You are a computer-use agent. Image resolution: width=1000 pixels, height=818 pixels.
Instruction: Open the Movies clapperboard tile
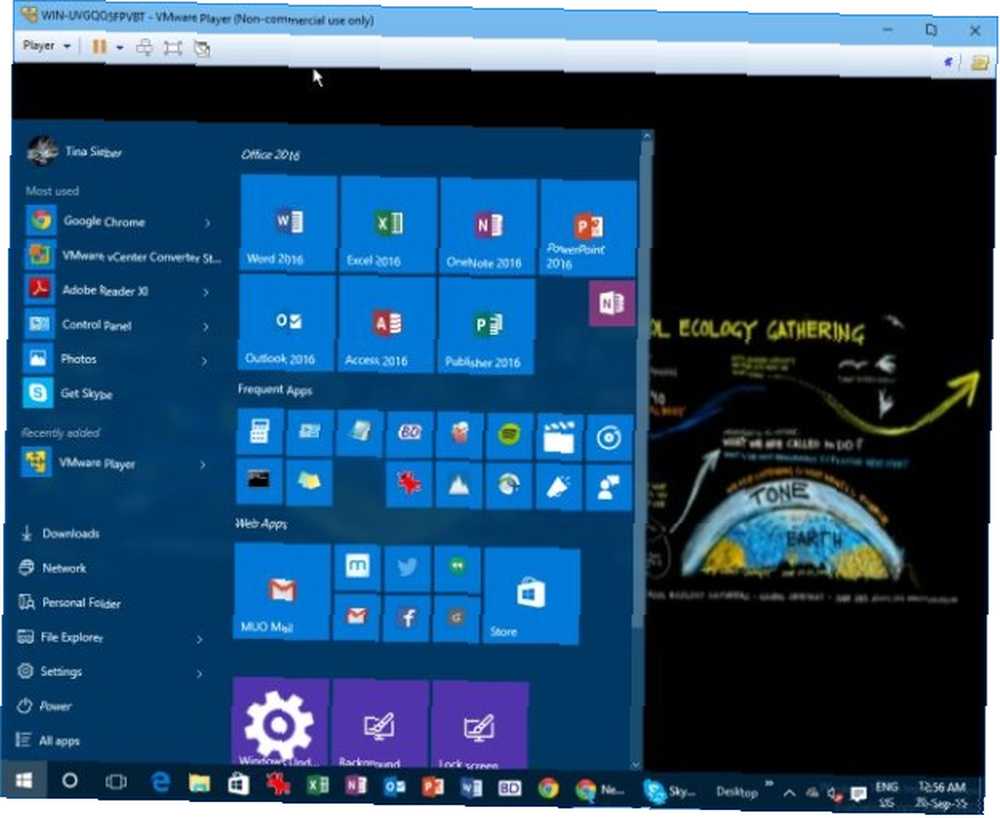point(559,437)
